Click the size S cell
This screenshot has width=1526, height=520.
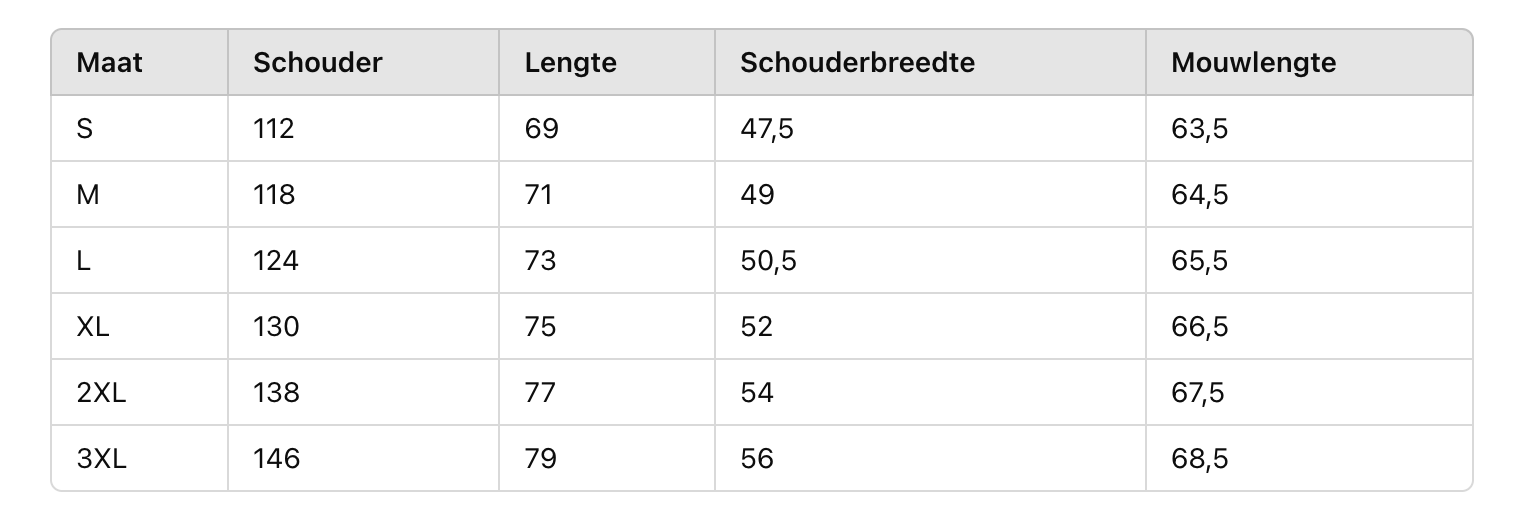click(85, 129)
